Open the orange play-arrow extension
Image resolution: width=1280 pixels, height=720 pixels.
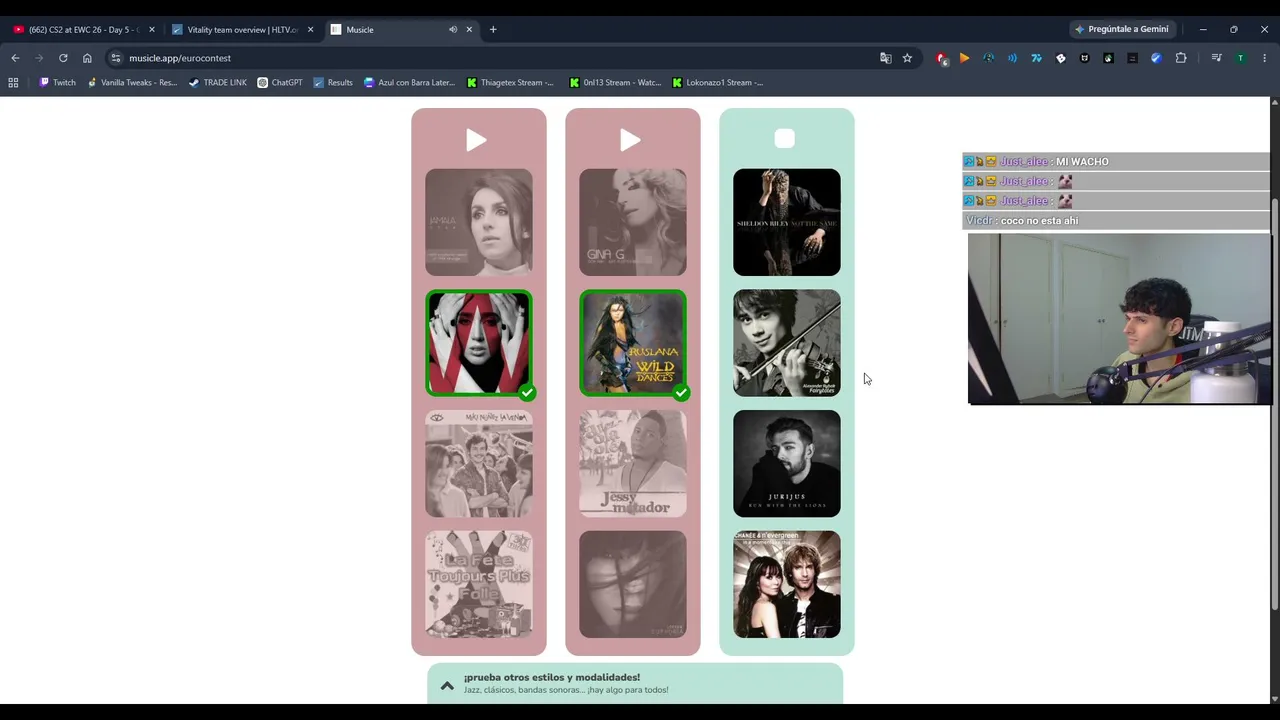(964, 58)
